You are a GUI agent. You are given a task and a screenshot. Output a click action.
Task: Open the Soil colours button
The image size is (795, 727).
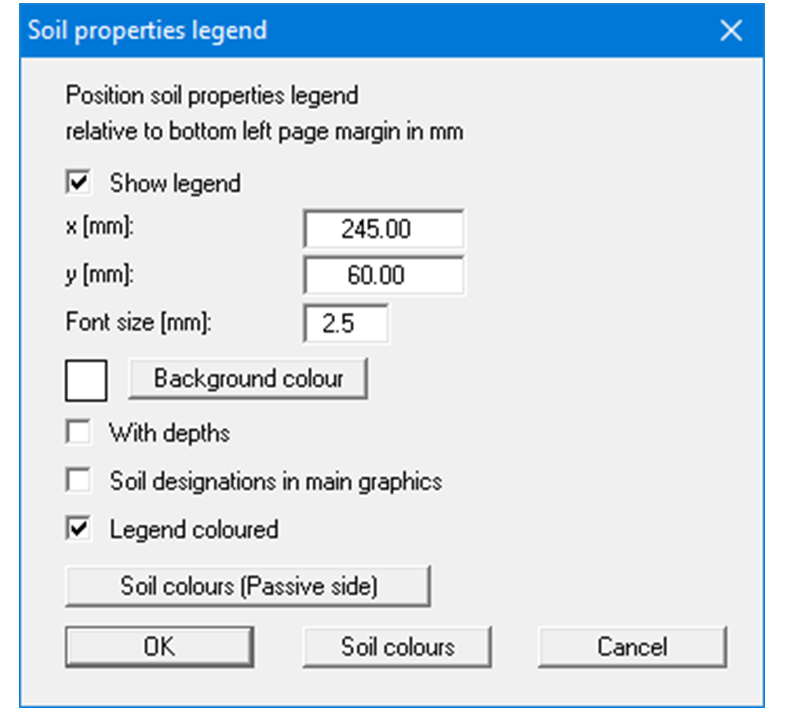[x=397, y=647]
